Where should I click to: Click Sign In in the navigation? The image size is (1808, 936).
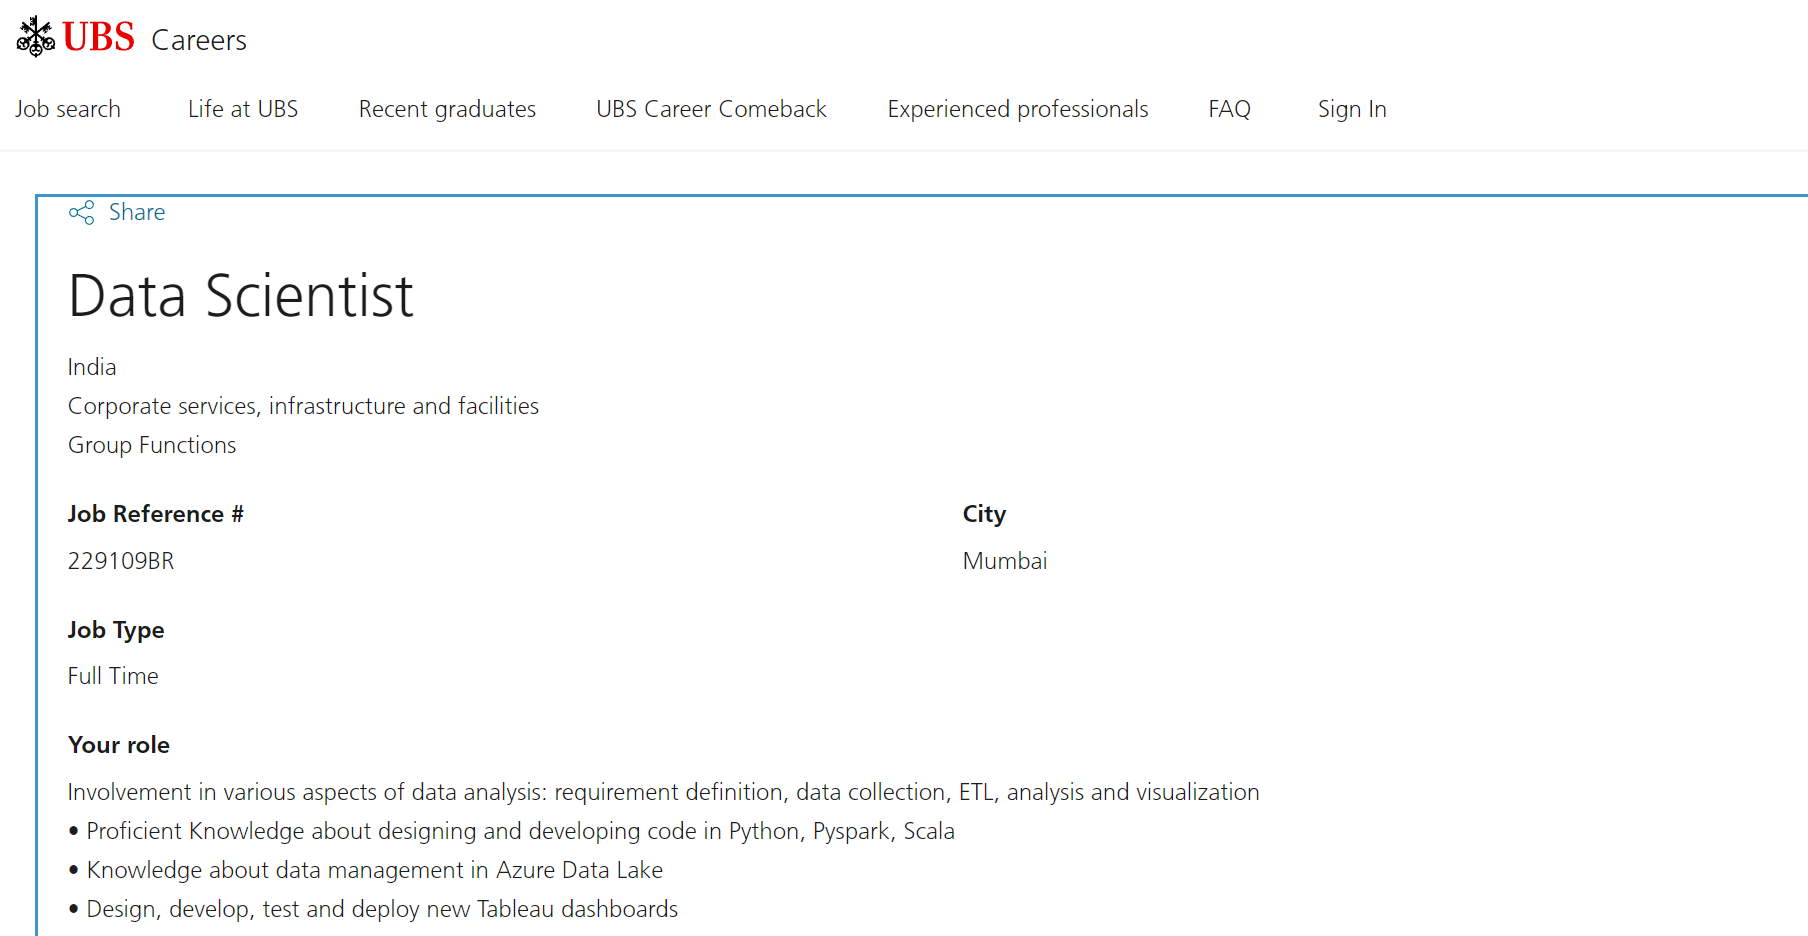coord(1352,109)
